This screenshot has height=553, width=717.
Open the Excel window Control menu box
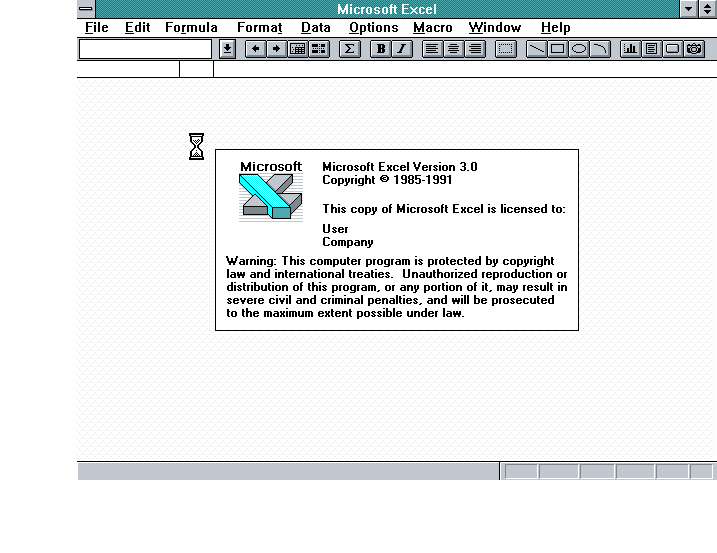click(x=86, y=9)
